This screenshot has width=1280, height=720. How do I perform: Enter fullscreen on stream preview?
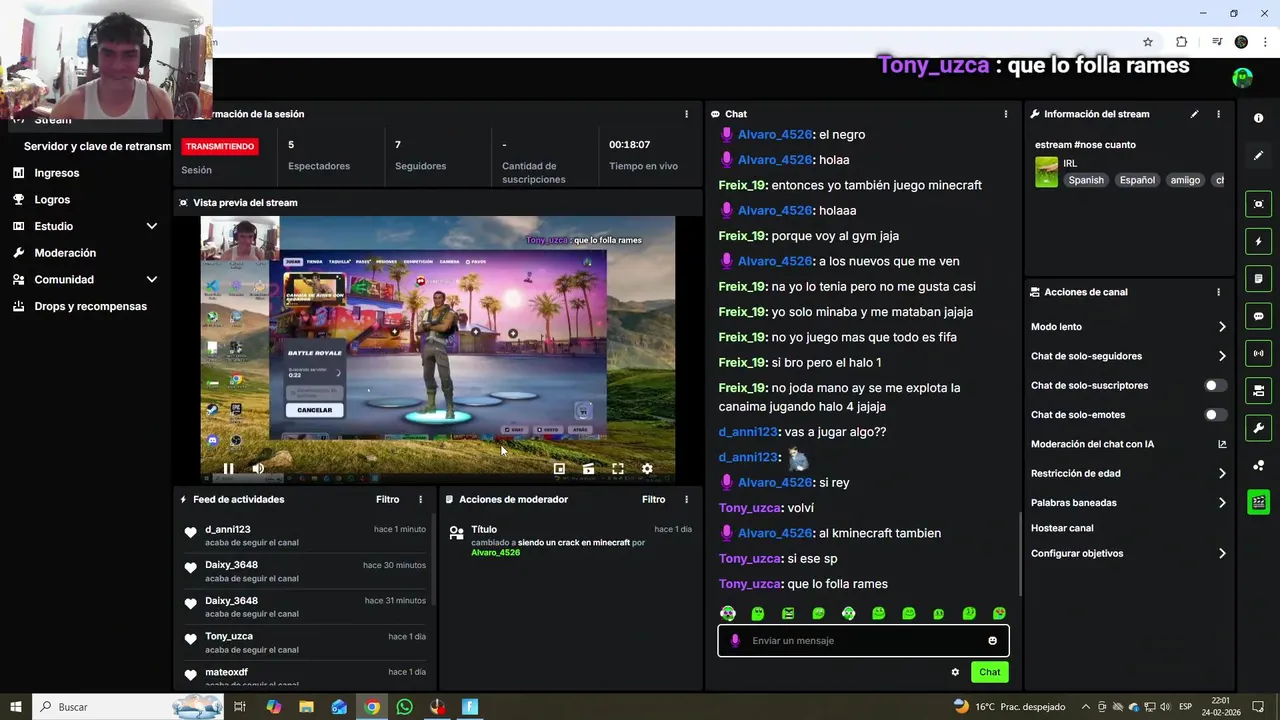618,468
